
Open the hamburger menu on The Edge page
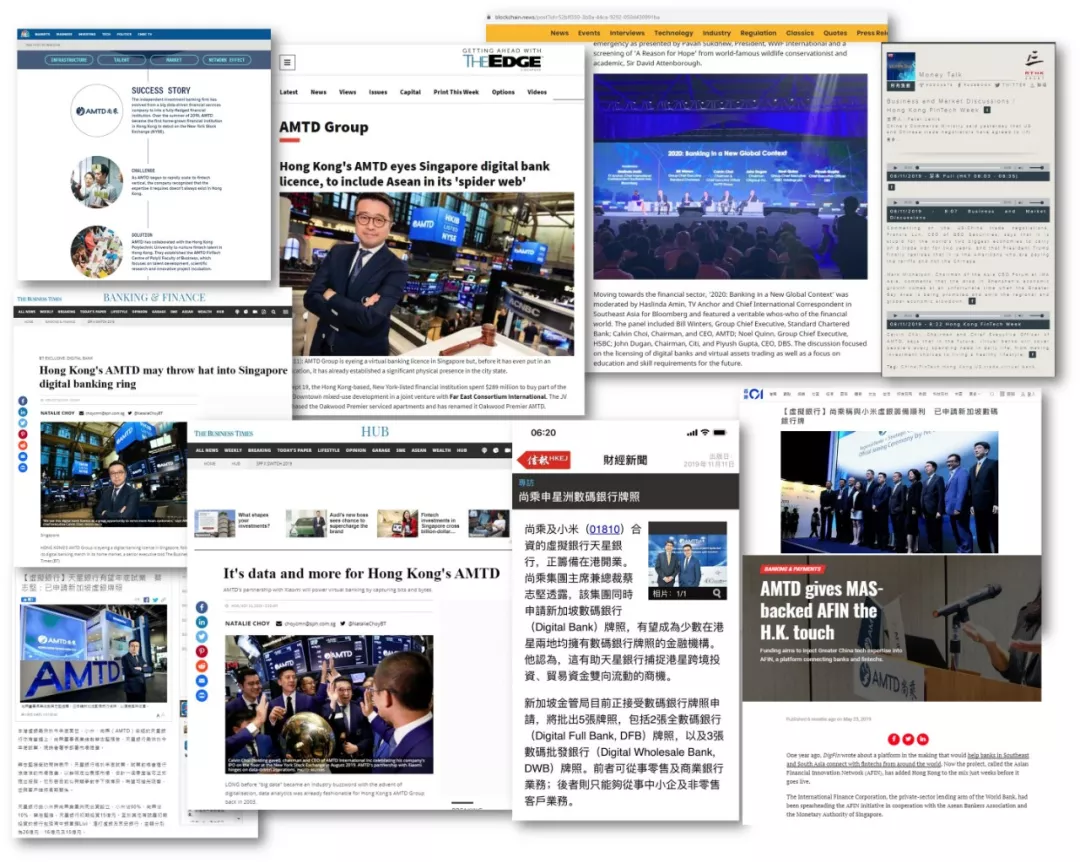(x=287, y=63)
